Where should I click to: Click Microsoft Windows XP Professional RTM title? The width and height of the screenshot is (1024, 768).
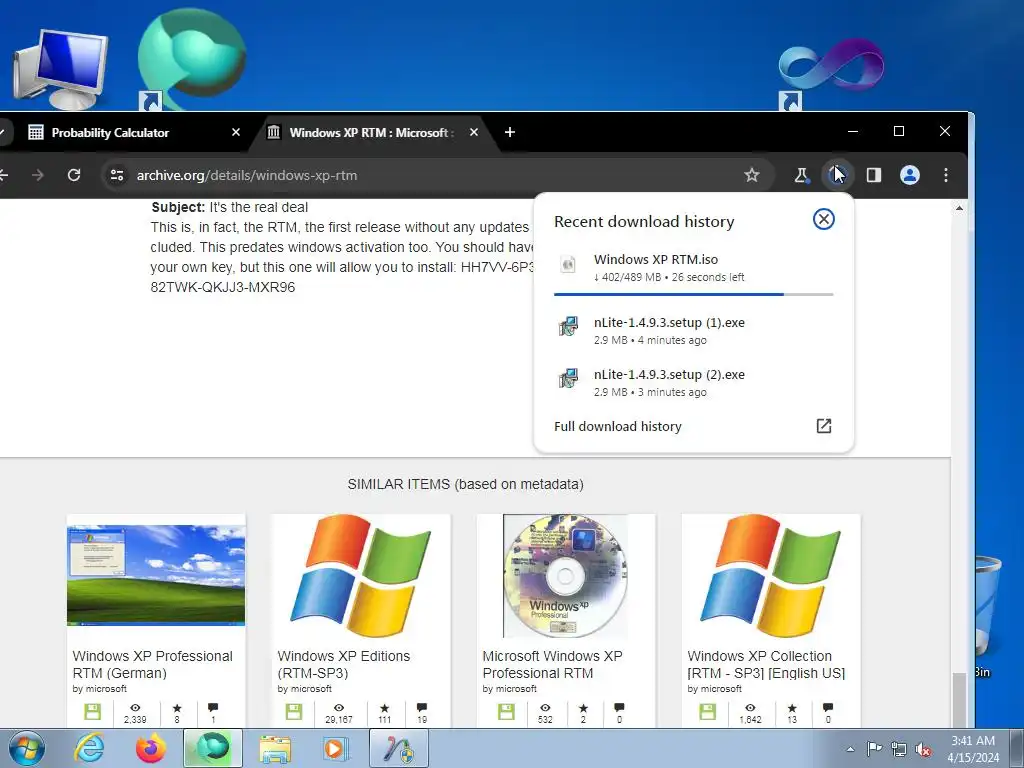[552, 664]
